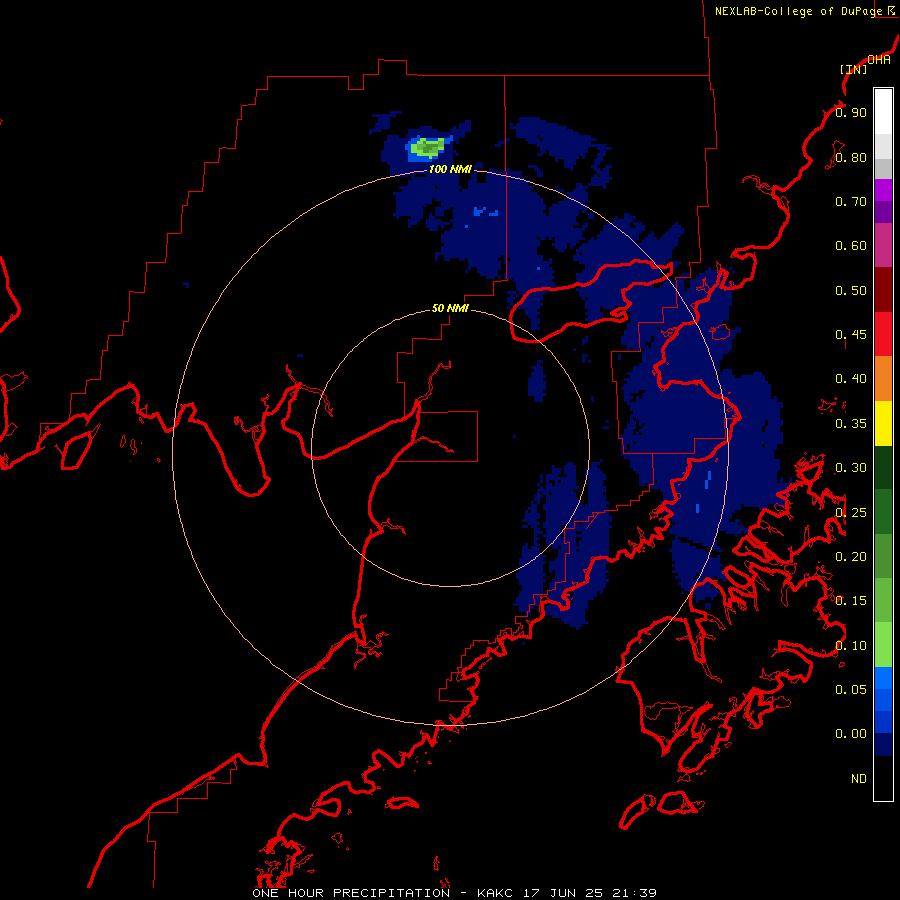Click the 0.80 legend value
Viewport: 900px width, 900px height.
coord(851,157)
